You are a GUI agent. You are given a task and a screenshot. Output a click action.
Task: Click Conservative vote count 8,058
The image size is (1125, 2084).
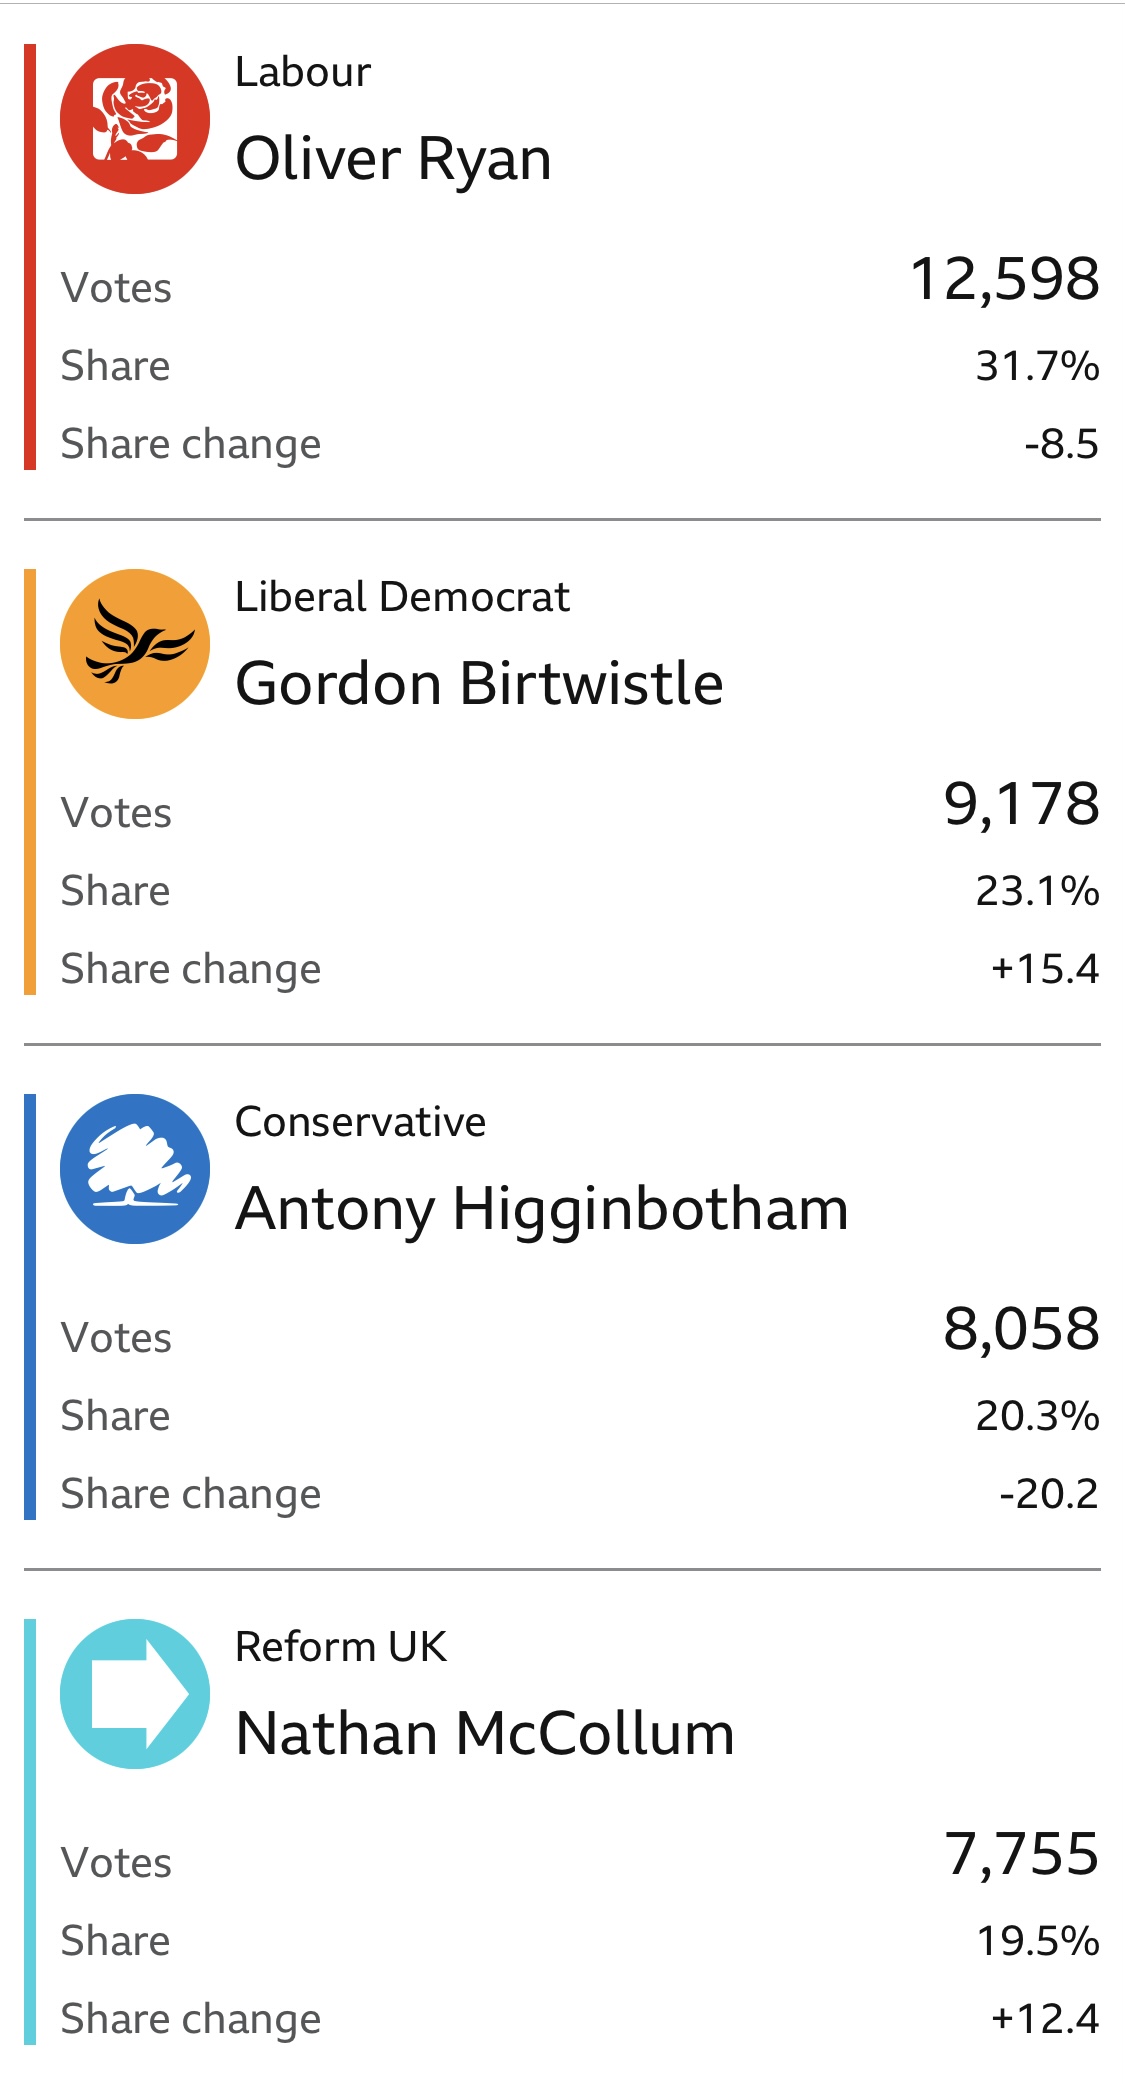coord(1021,1329)
